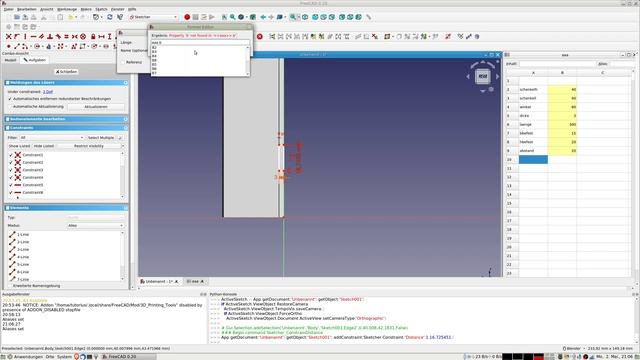Collapse the solver messages panel
Screen dimensions: 640x360
click(x=125, y=82)
